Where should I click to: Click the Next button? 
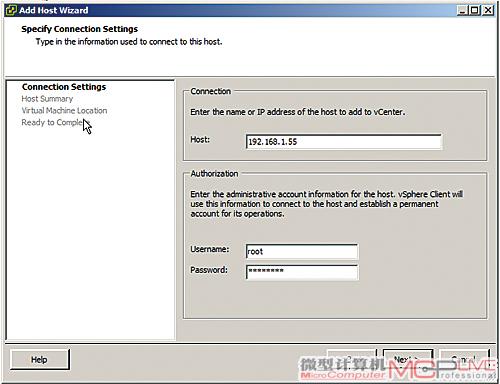click(x=408, y=360)
